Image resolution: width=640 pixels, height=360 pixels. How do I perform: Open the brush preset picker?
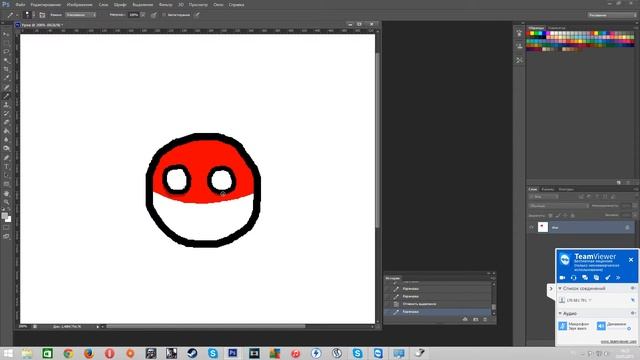(28, 15)
